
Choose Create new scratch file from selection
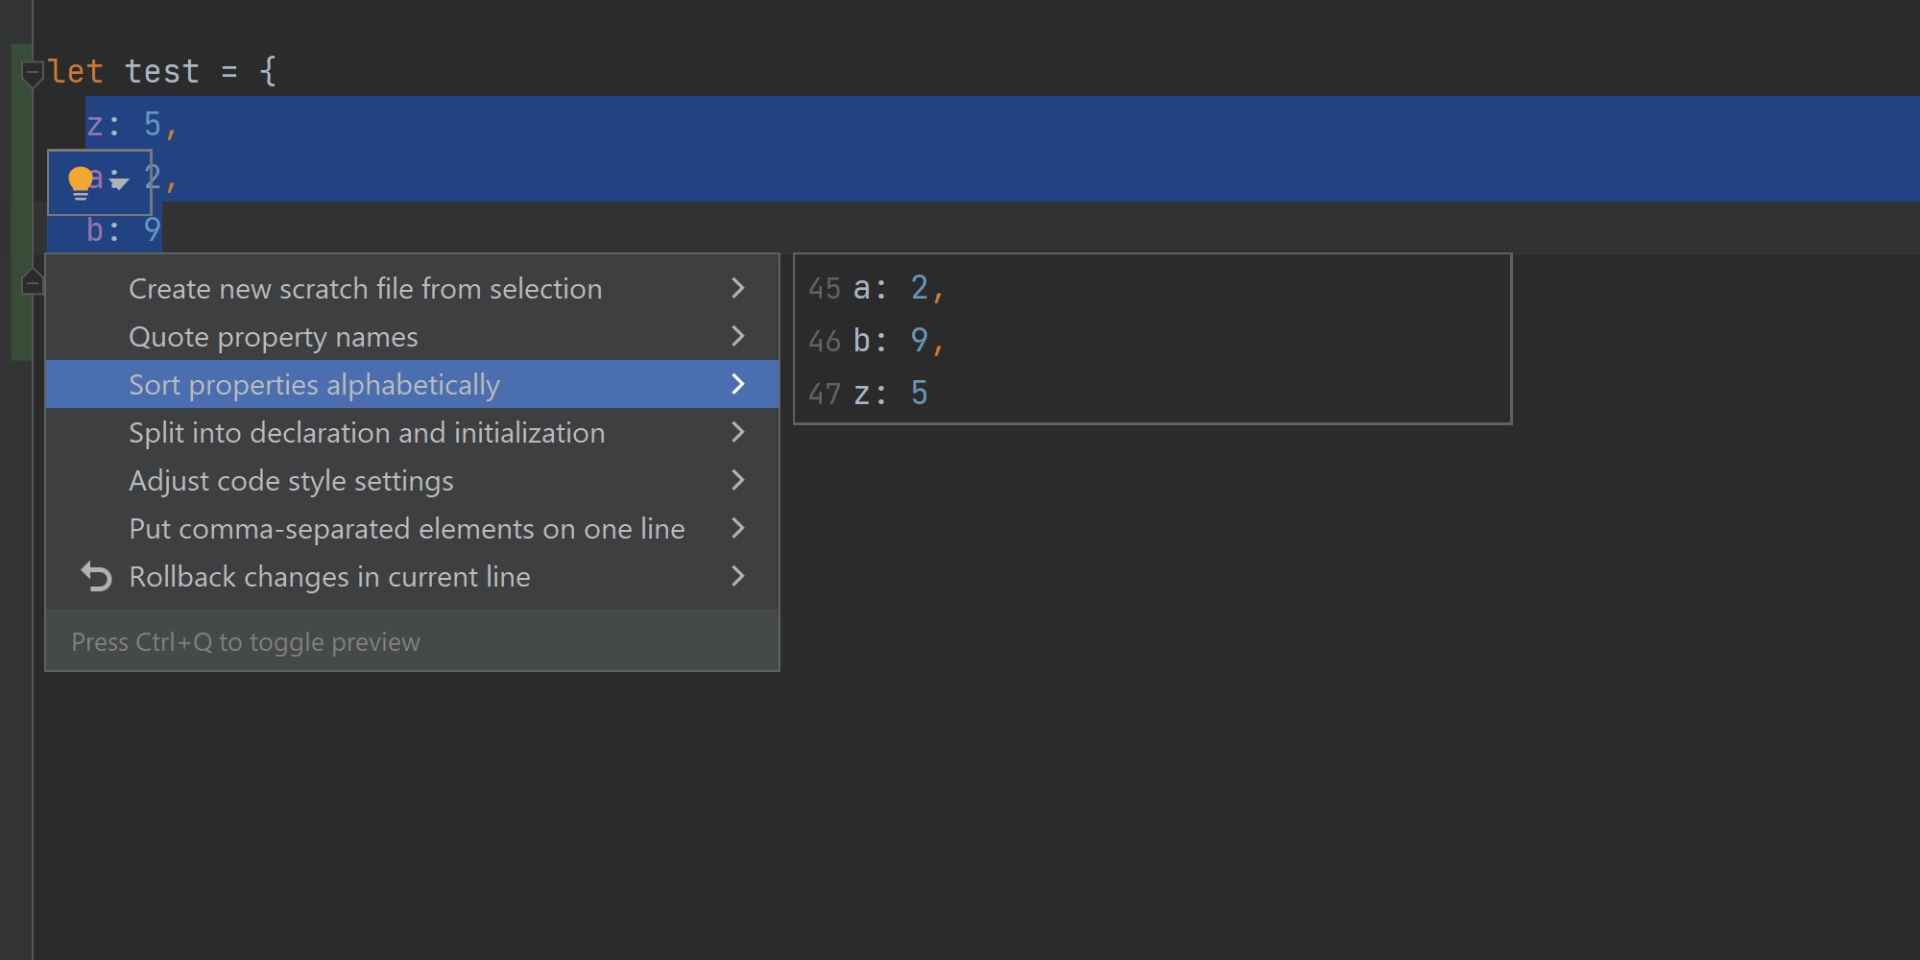(x=412, y=289)
